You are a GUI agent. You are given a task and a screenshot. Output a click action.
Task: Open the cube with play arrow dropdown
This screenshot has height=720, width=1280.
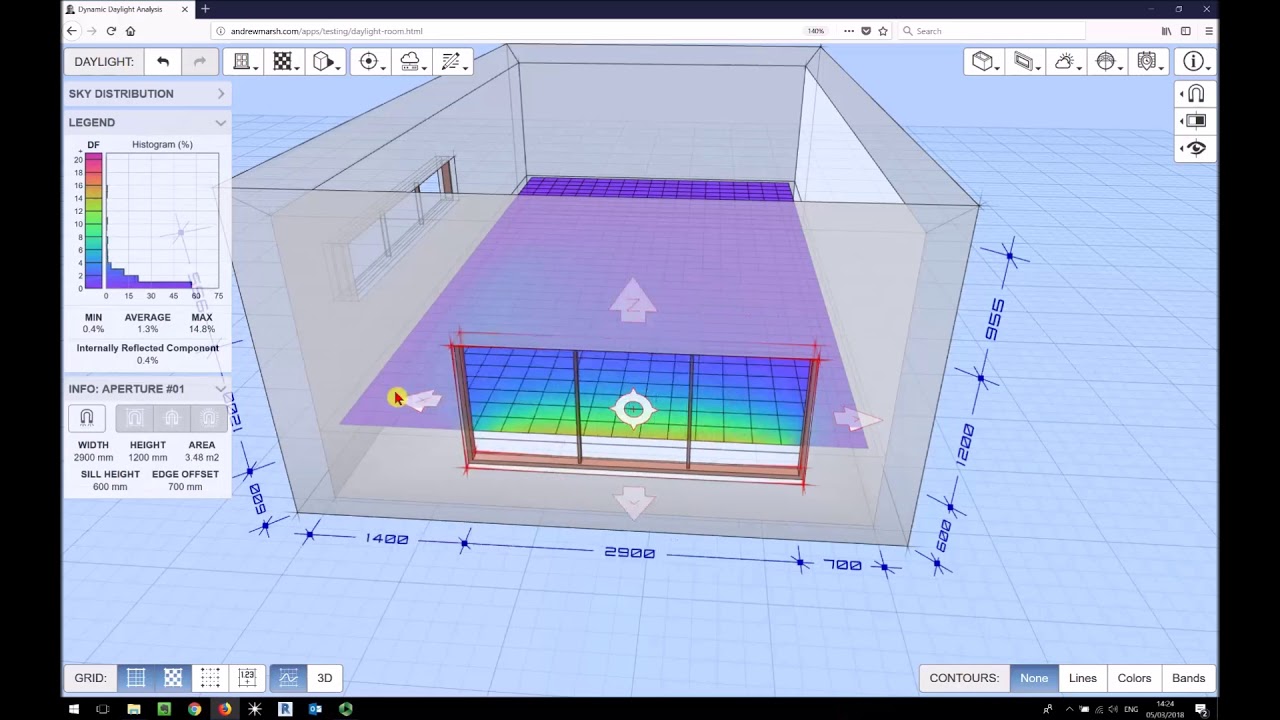[325, 62]
